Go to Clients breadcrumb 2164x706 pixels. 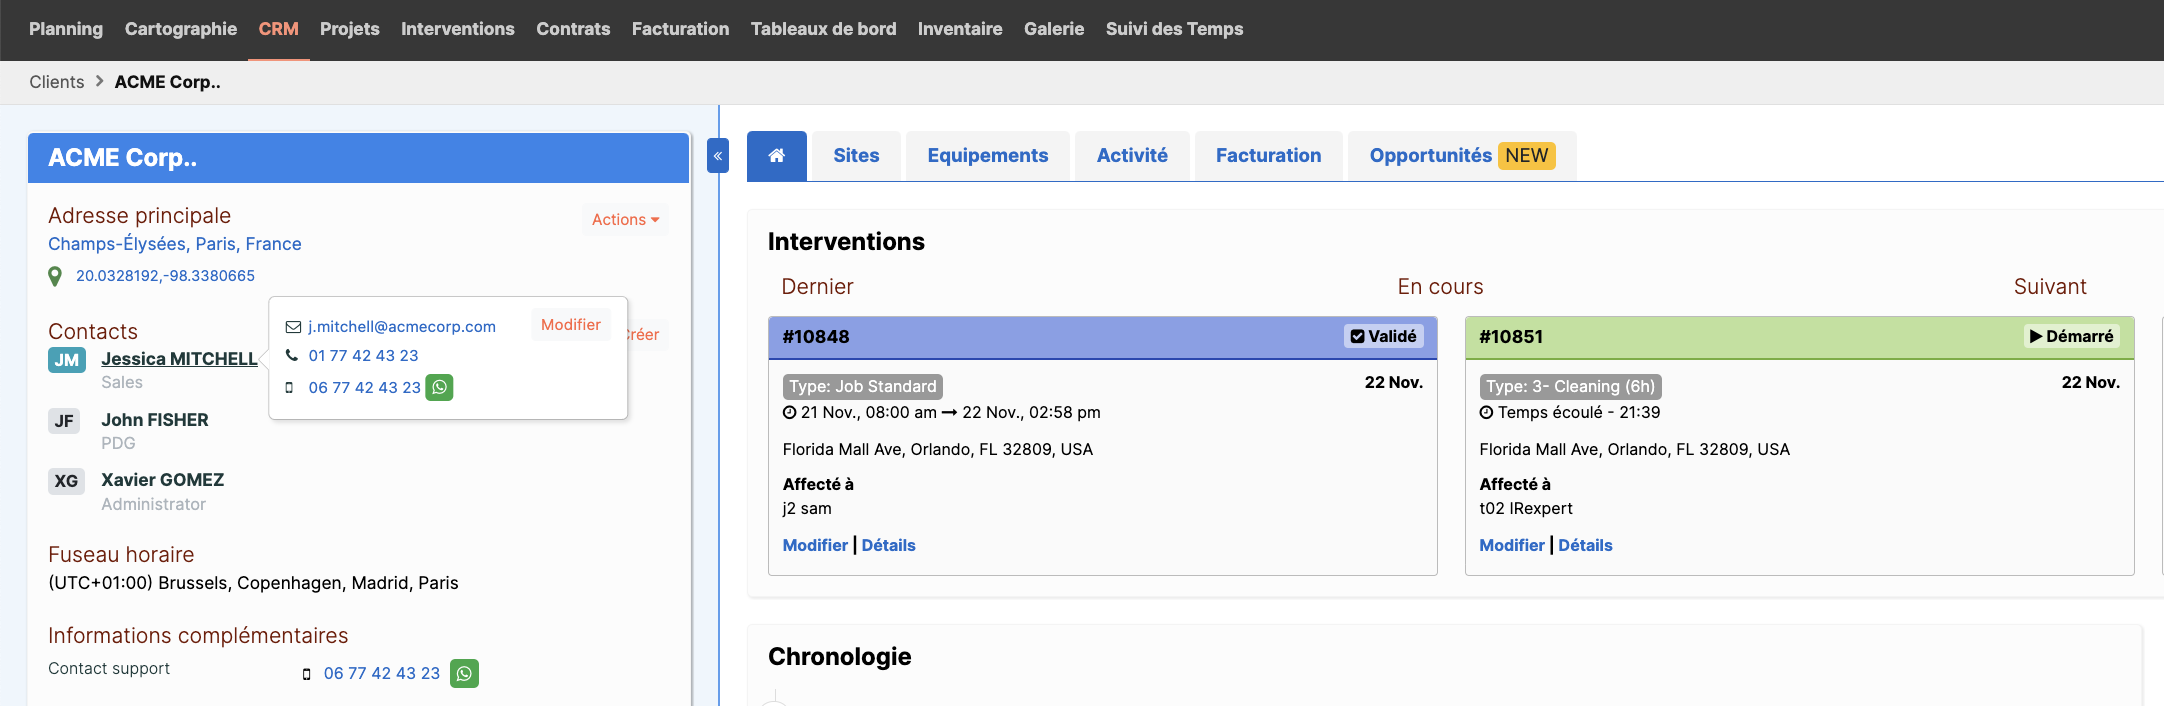[57, 82]
